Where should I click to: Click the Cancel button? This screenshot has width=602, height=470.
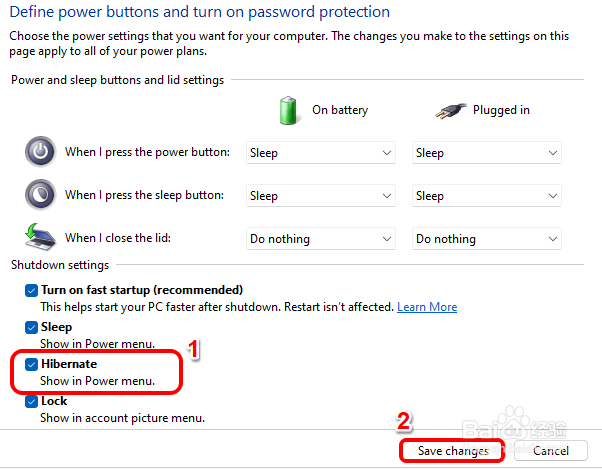(550, 451)
